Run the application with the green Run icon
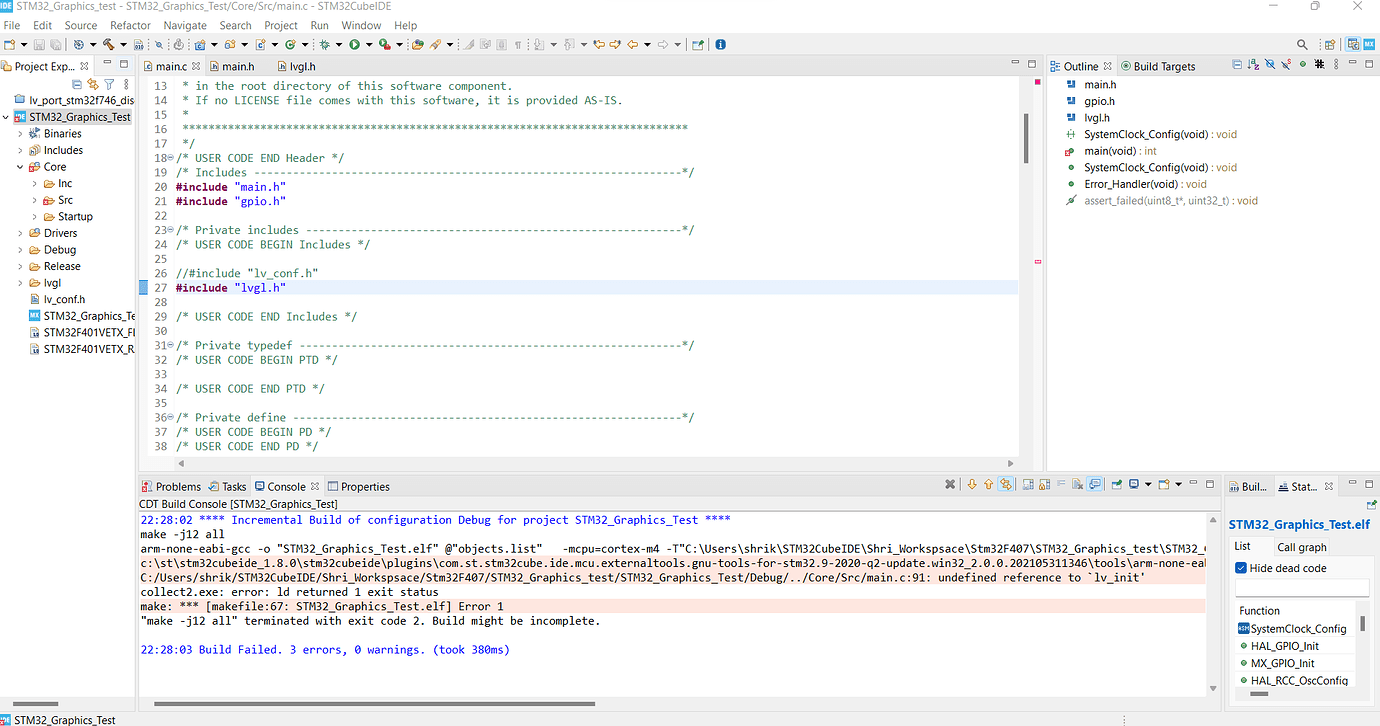Screen dimensions: 1380x726 [x=358, y=44]
